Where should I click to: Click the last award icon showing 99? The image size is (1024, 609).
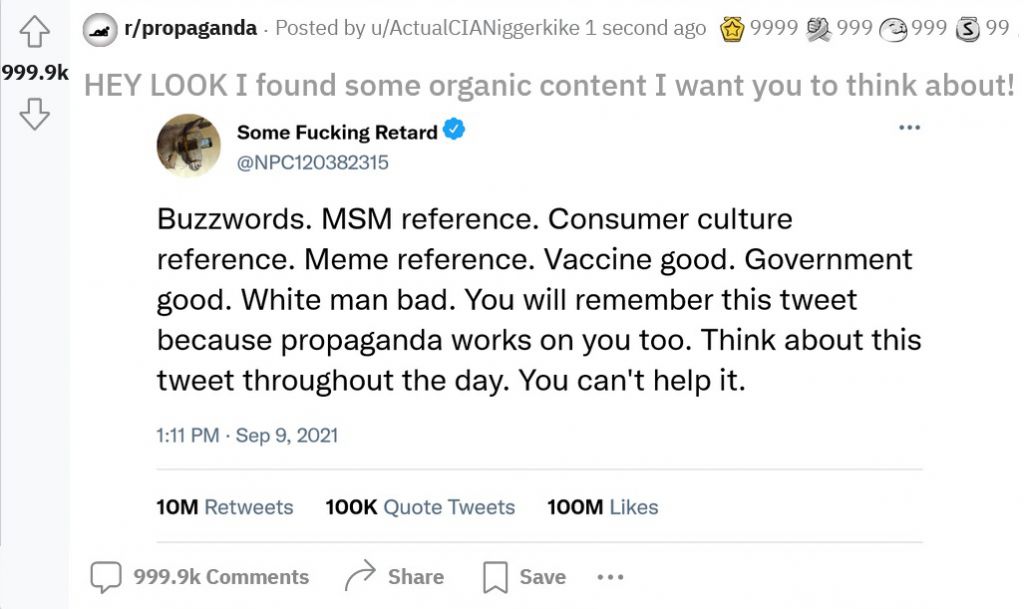click(968, 29)
